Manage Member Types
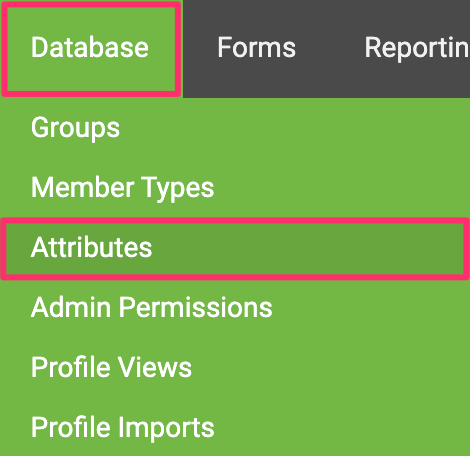Image resolution: width=470 pixels, height=456 pixels. 122,188
